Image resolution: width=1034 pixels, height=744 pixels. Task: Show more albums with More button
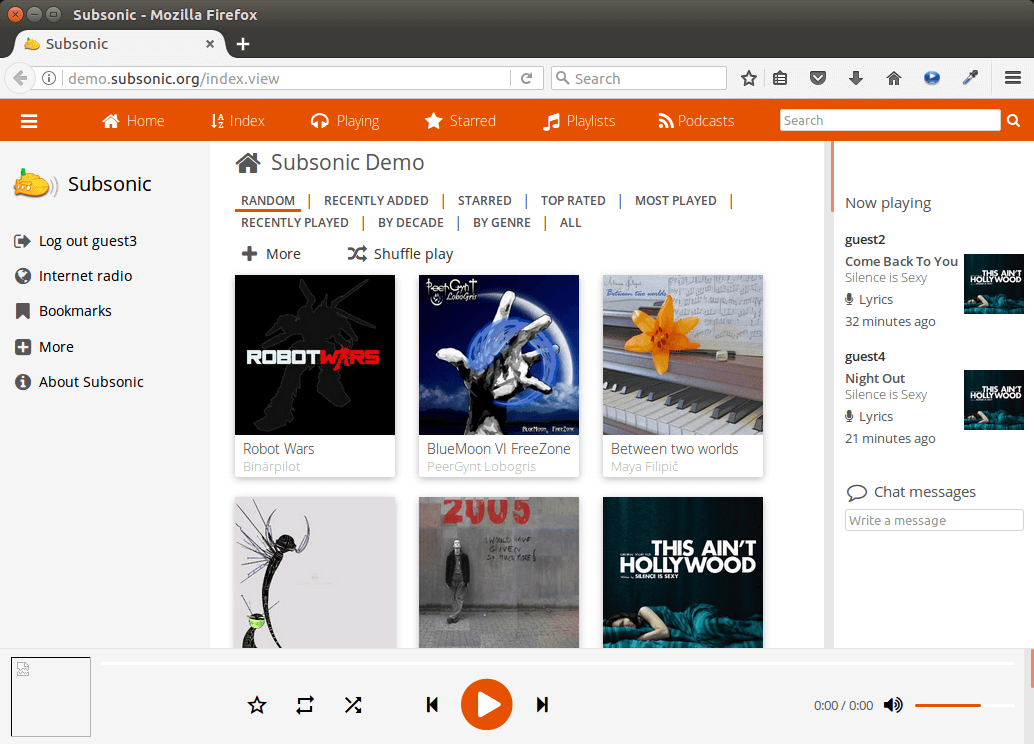(271, 254)
